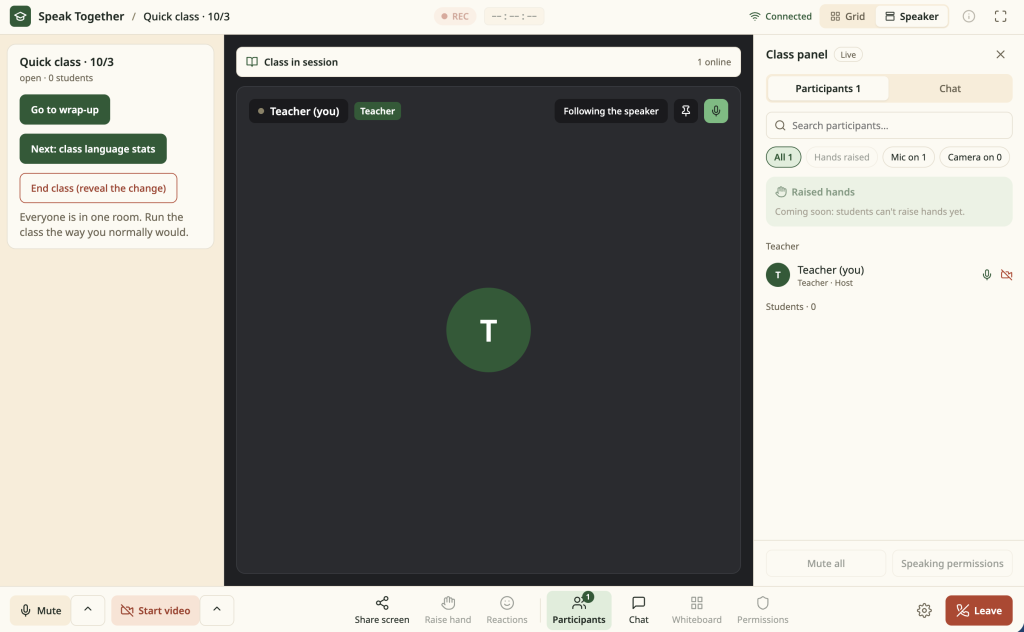Switch to Grid view

(848, 16)
